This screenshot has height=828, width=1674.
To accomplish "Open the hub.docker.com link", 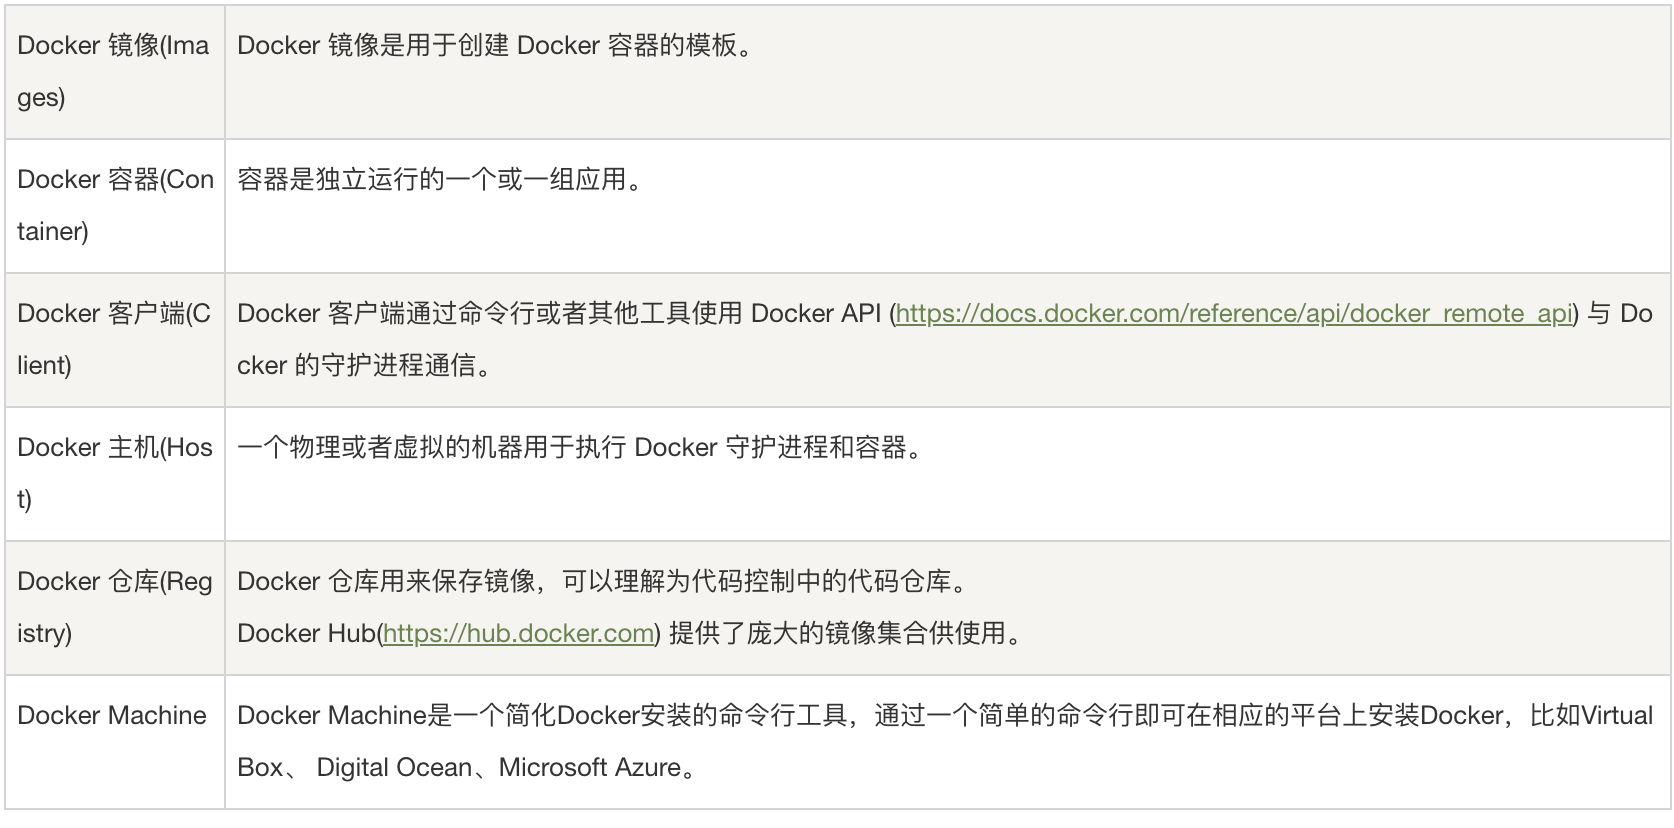I will (x=519, y=634).
